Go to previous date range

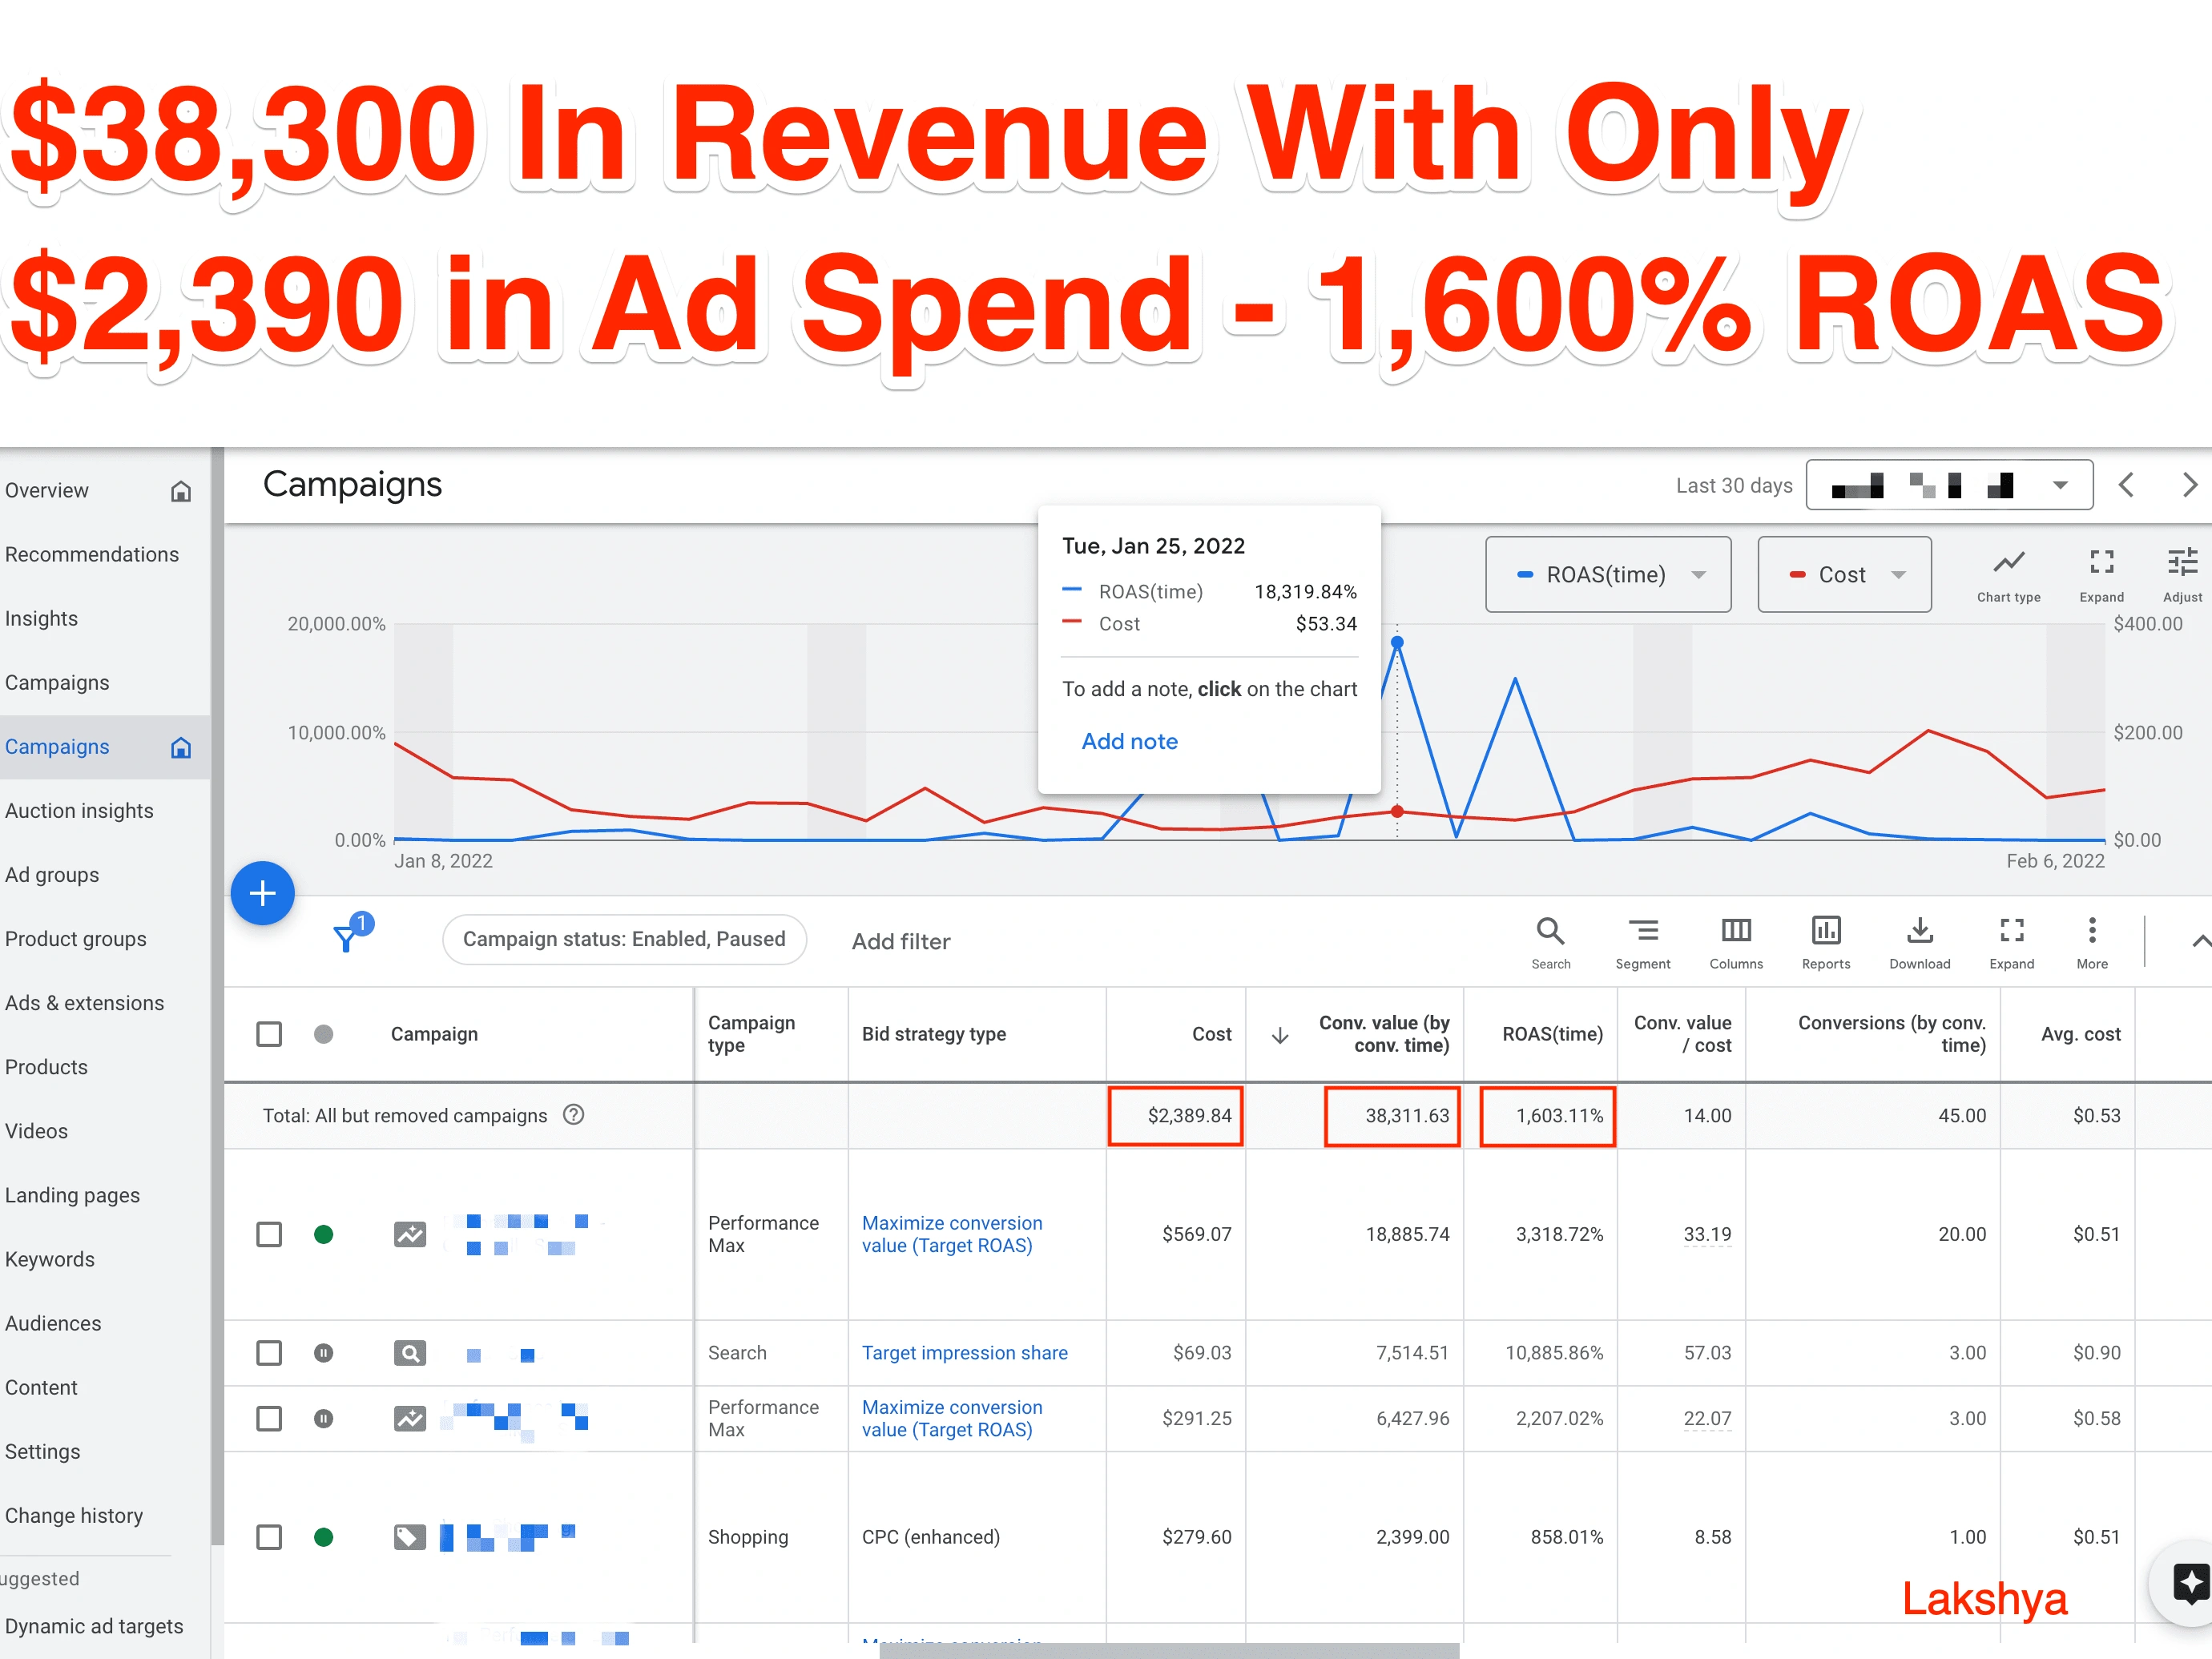coord(2126,485)
